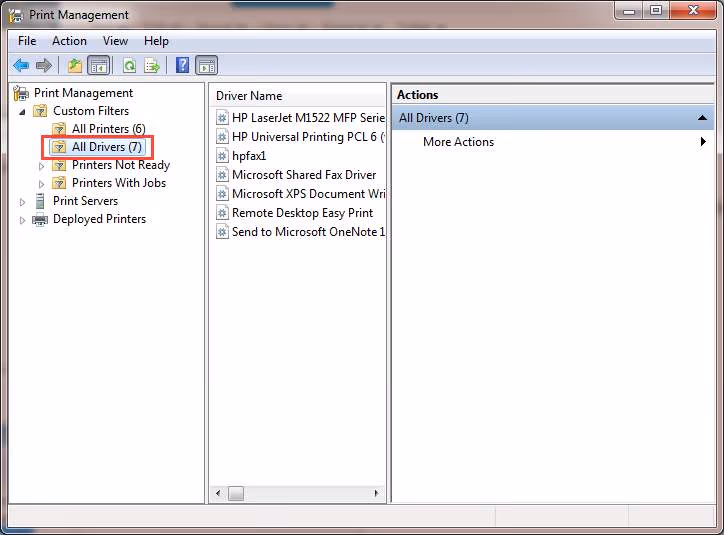724x535 pixels.
Task: Open More Actions submenu in Actions pane
Action: pyautogui.click(x=458, y=142)
